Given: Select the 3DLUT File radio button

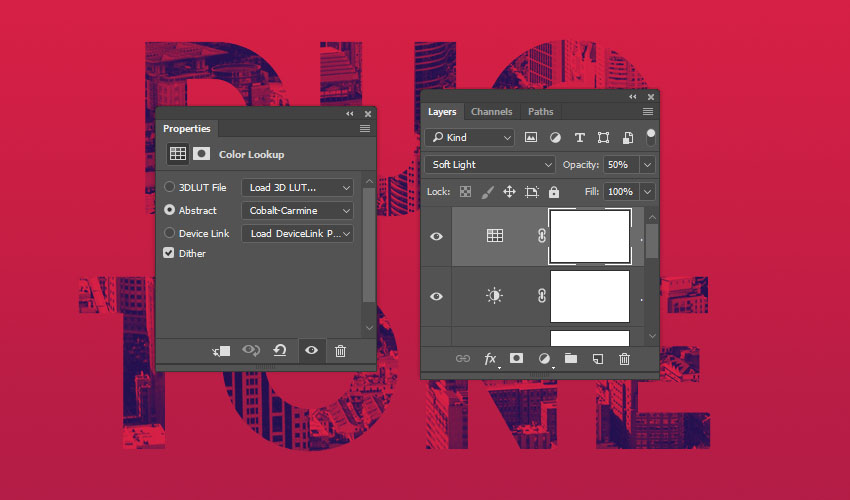Looking at the screenshot, I should [x=169, y=187].
